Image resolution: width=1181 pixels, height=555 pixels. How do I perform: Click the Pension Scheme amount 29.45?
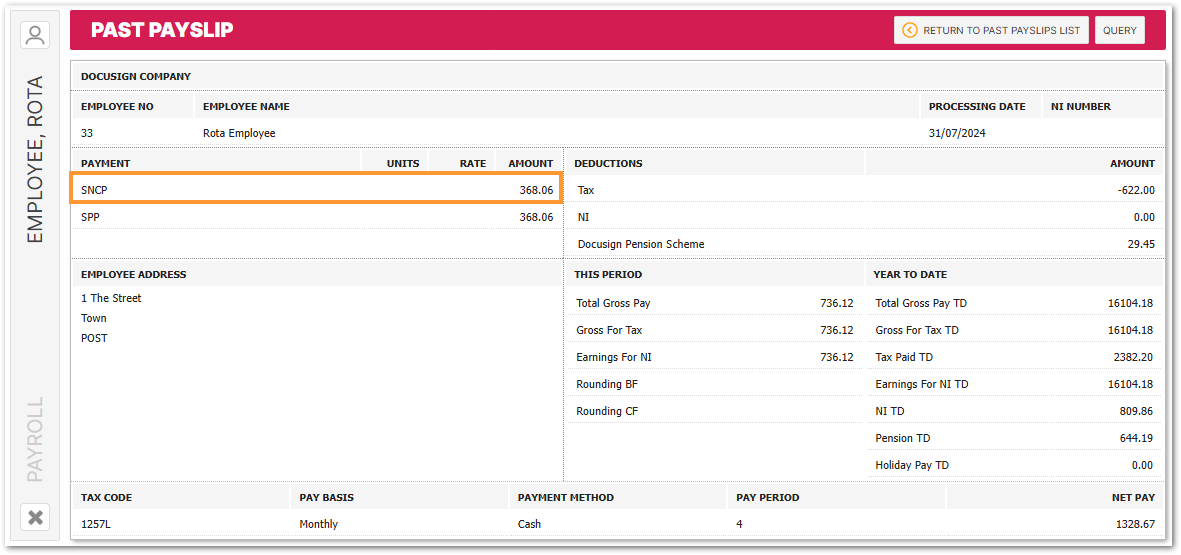point(1141,244)
